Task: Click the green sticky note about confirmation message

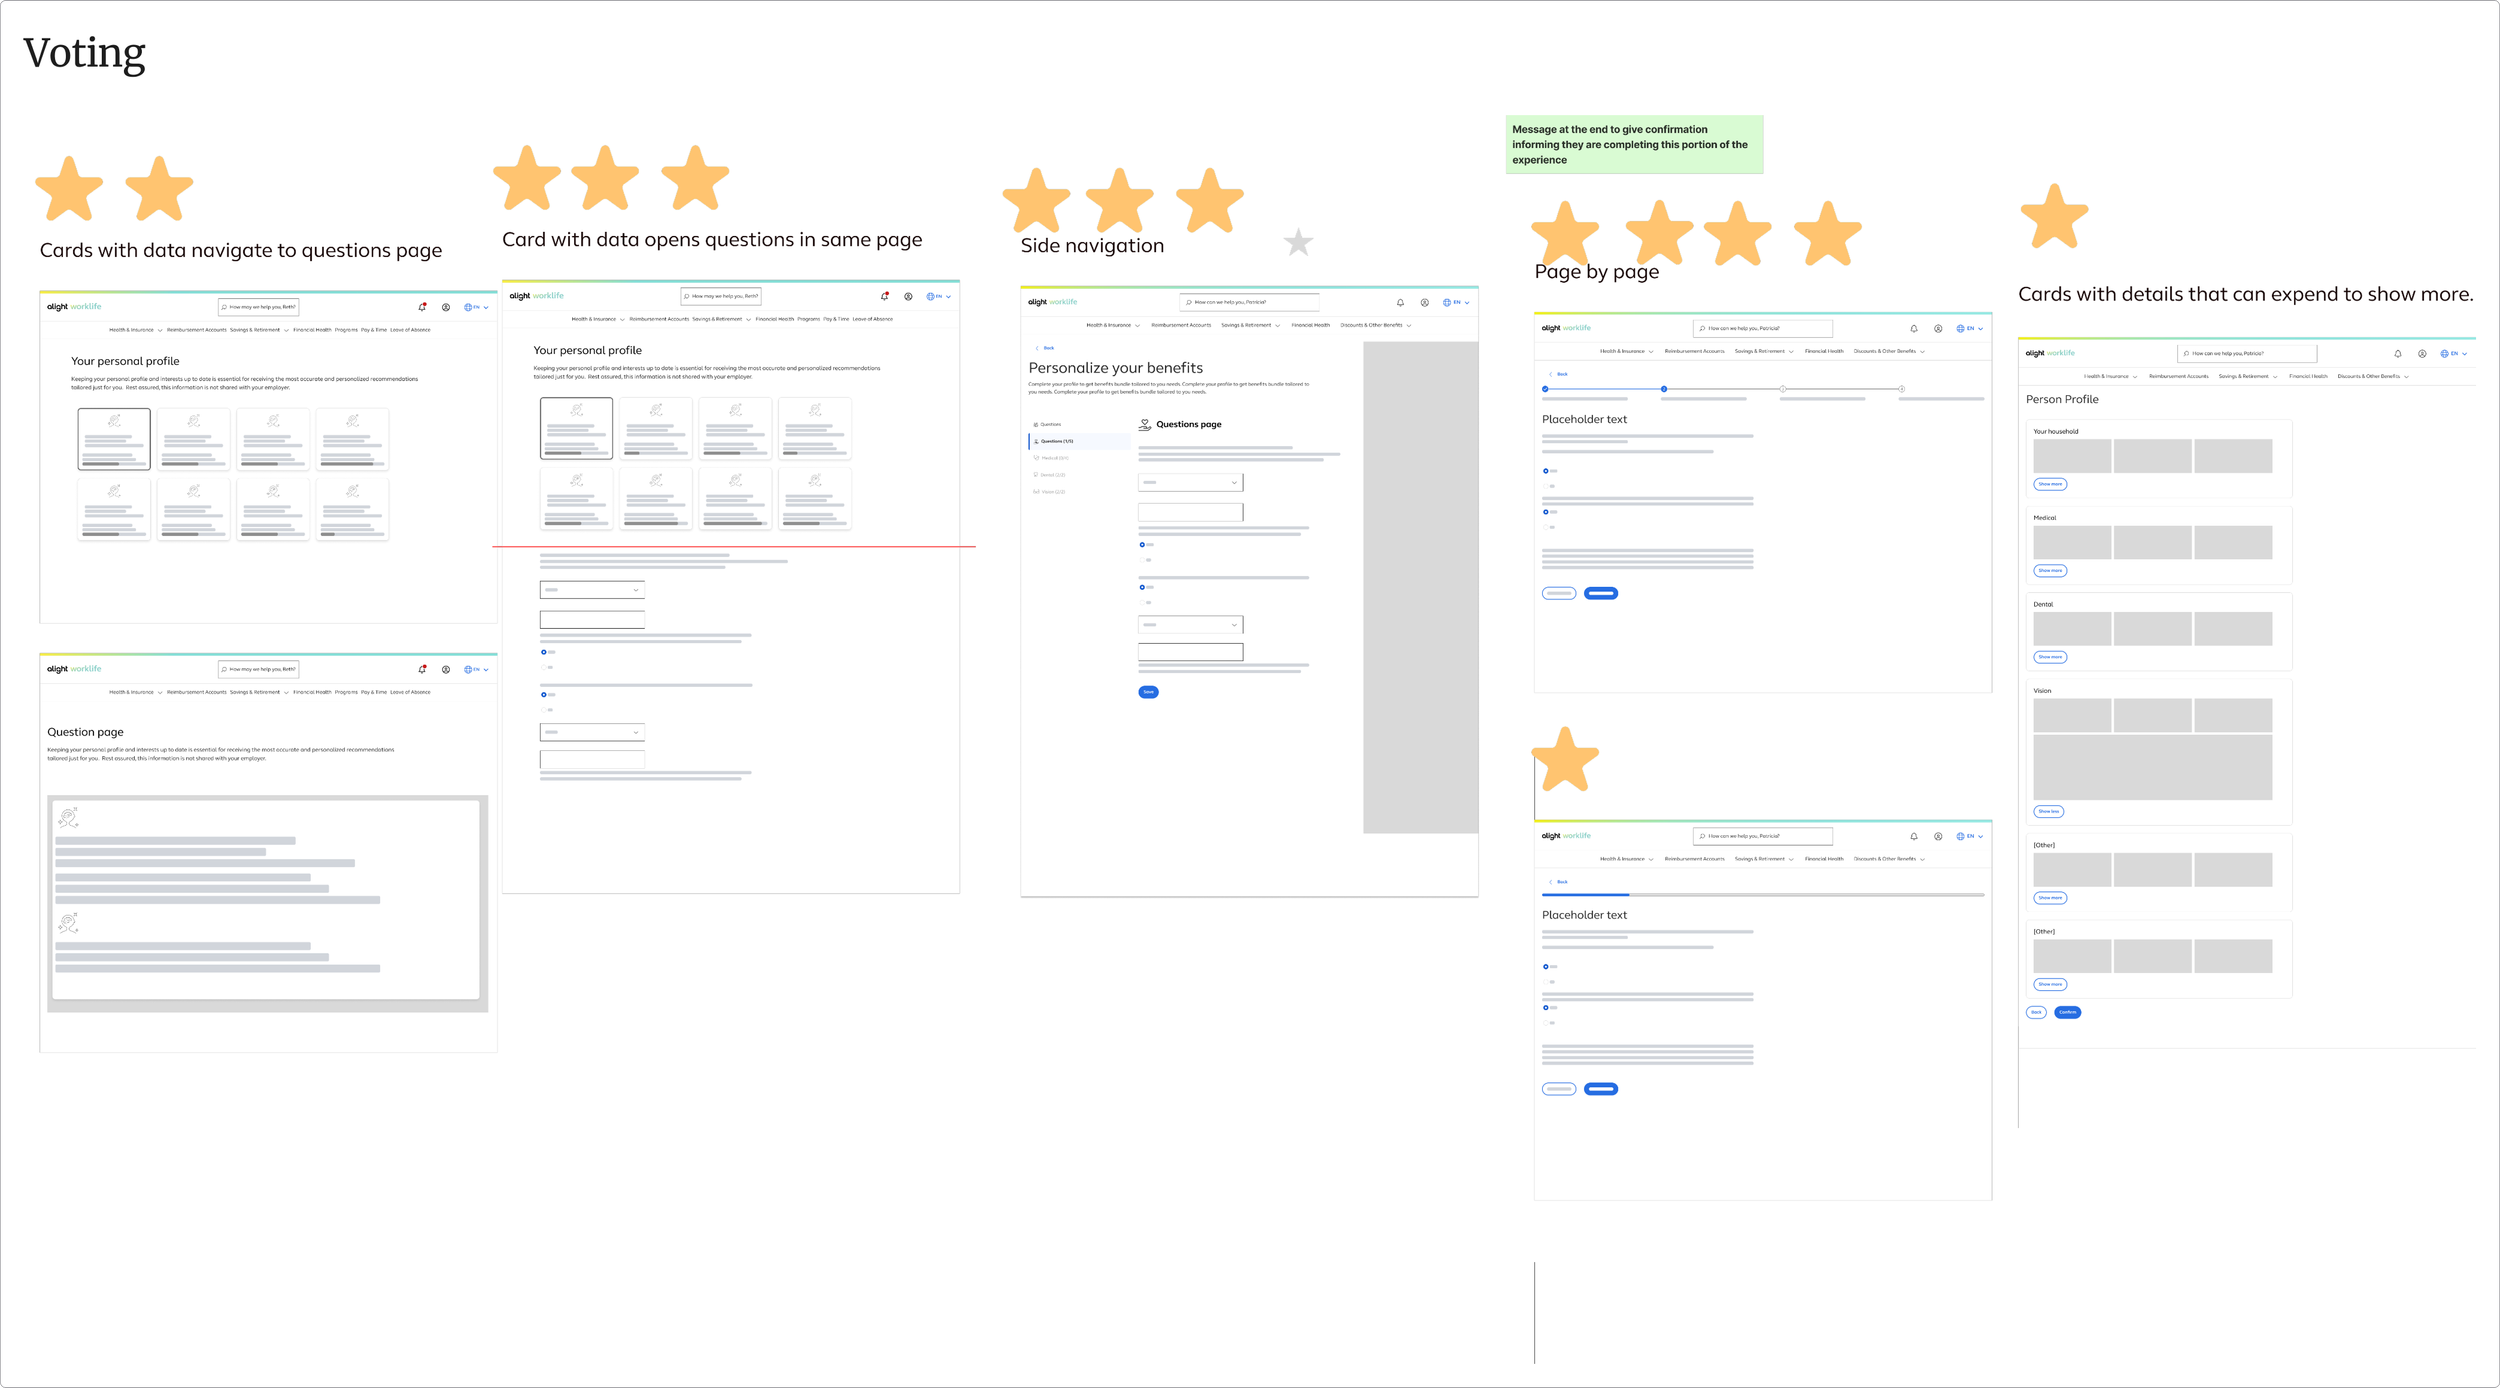Action: coord(1634,145)
